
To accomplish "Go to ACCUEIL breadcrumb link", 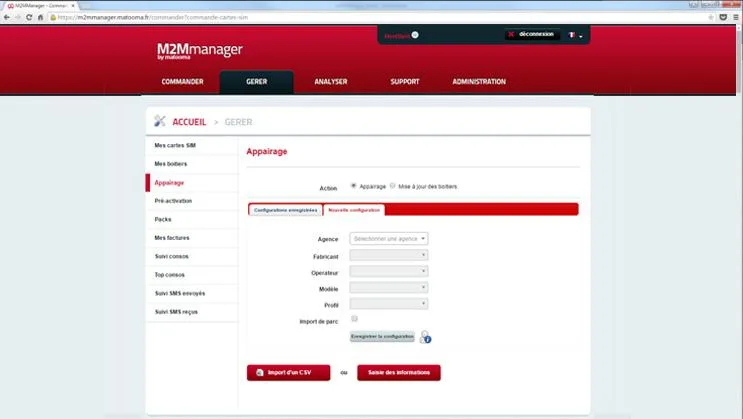I will [x=189, y=122].
